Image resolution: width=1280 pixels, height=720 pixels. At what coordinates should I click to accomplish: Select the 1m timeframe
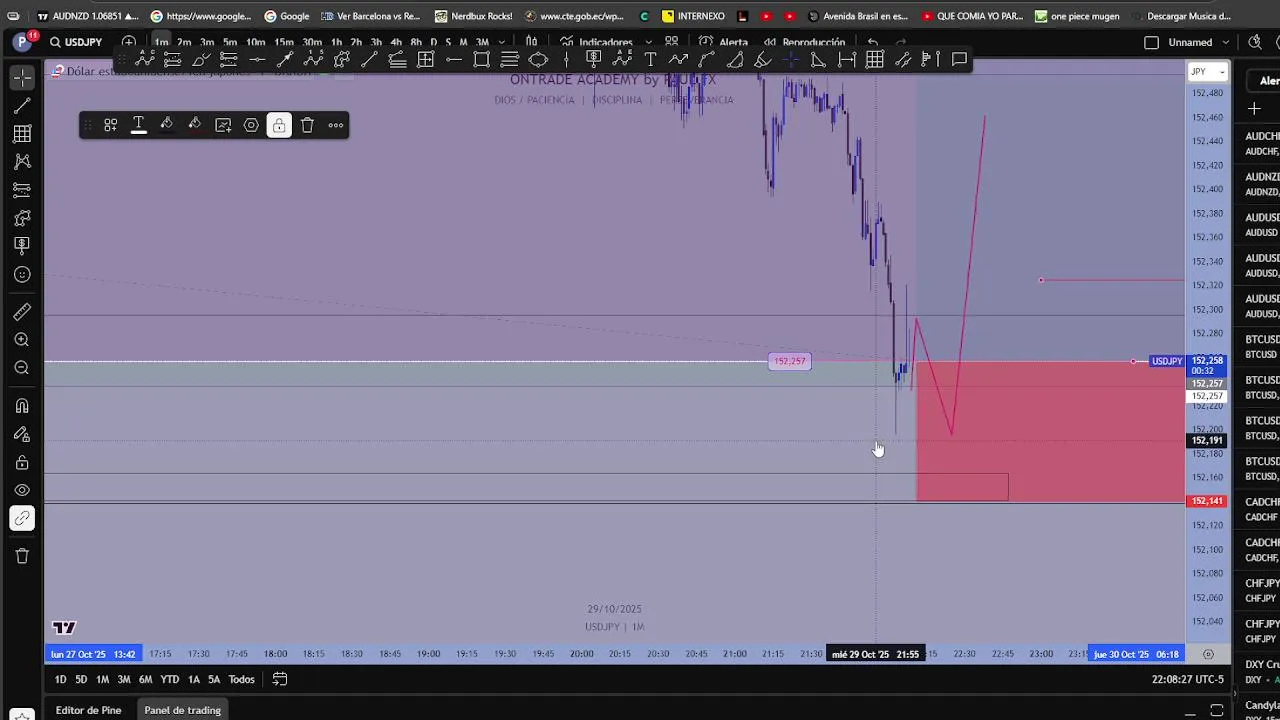tap(161, 42)
